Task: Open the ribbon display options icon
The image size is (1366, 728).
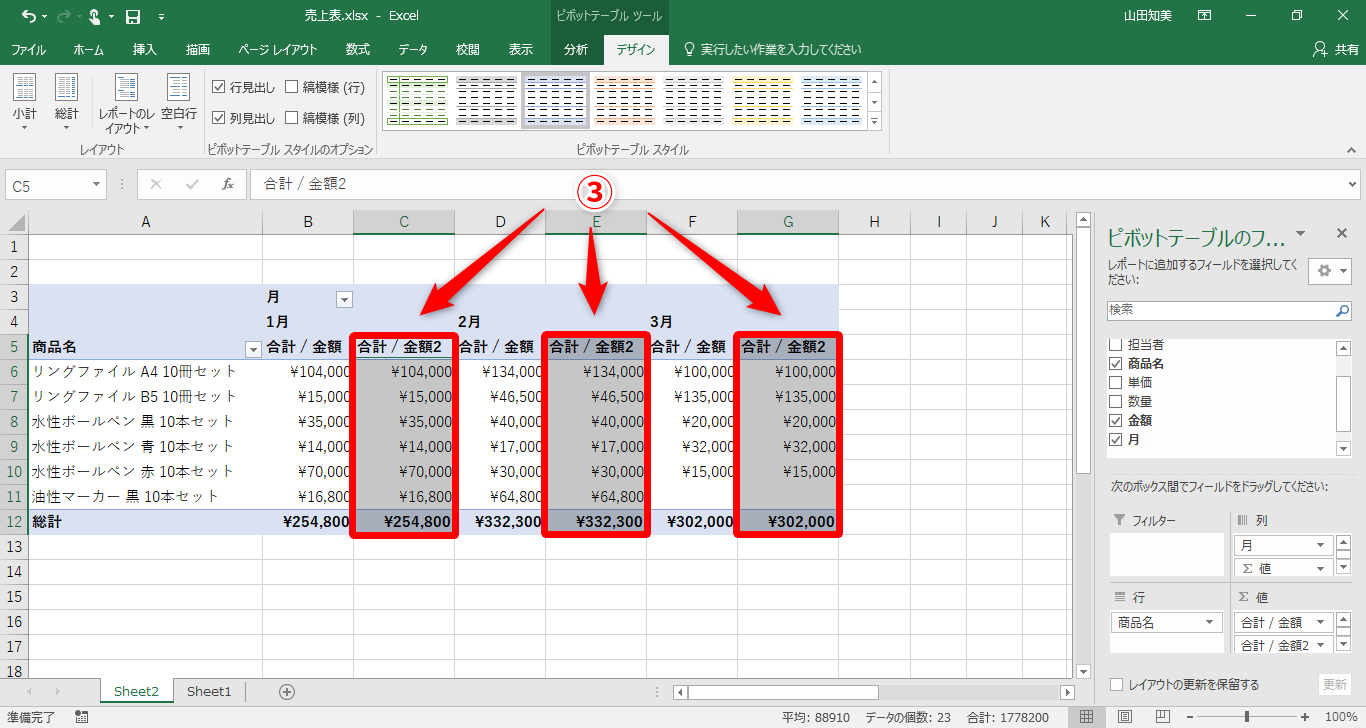Action: pyautogui.click(x=1205, y=16)
